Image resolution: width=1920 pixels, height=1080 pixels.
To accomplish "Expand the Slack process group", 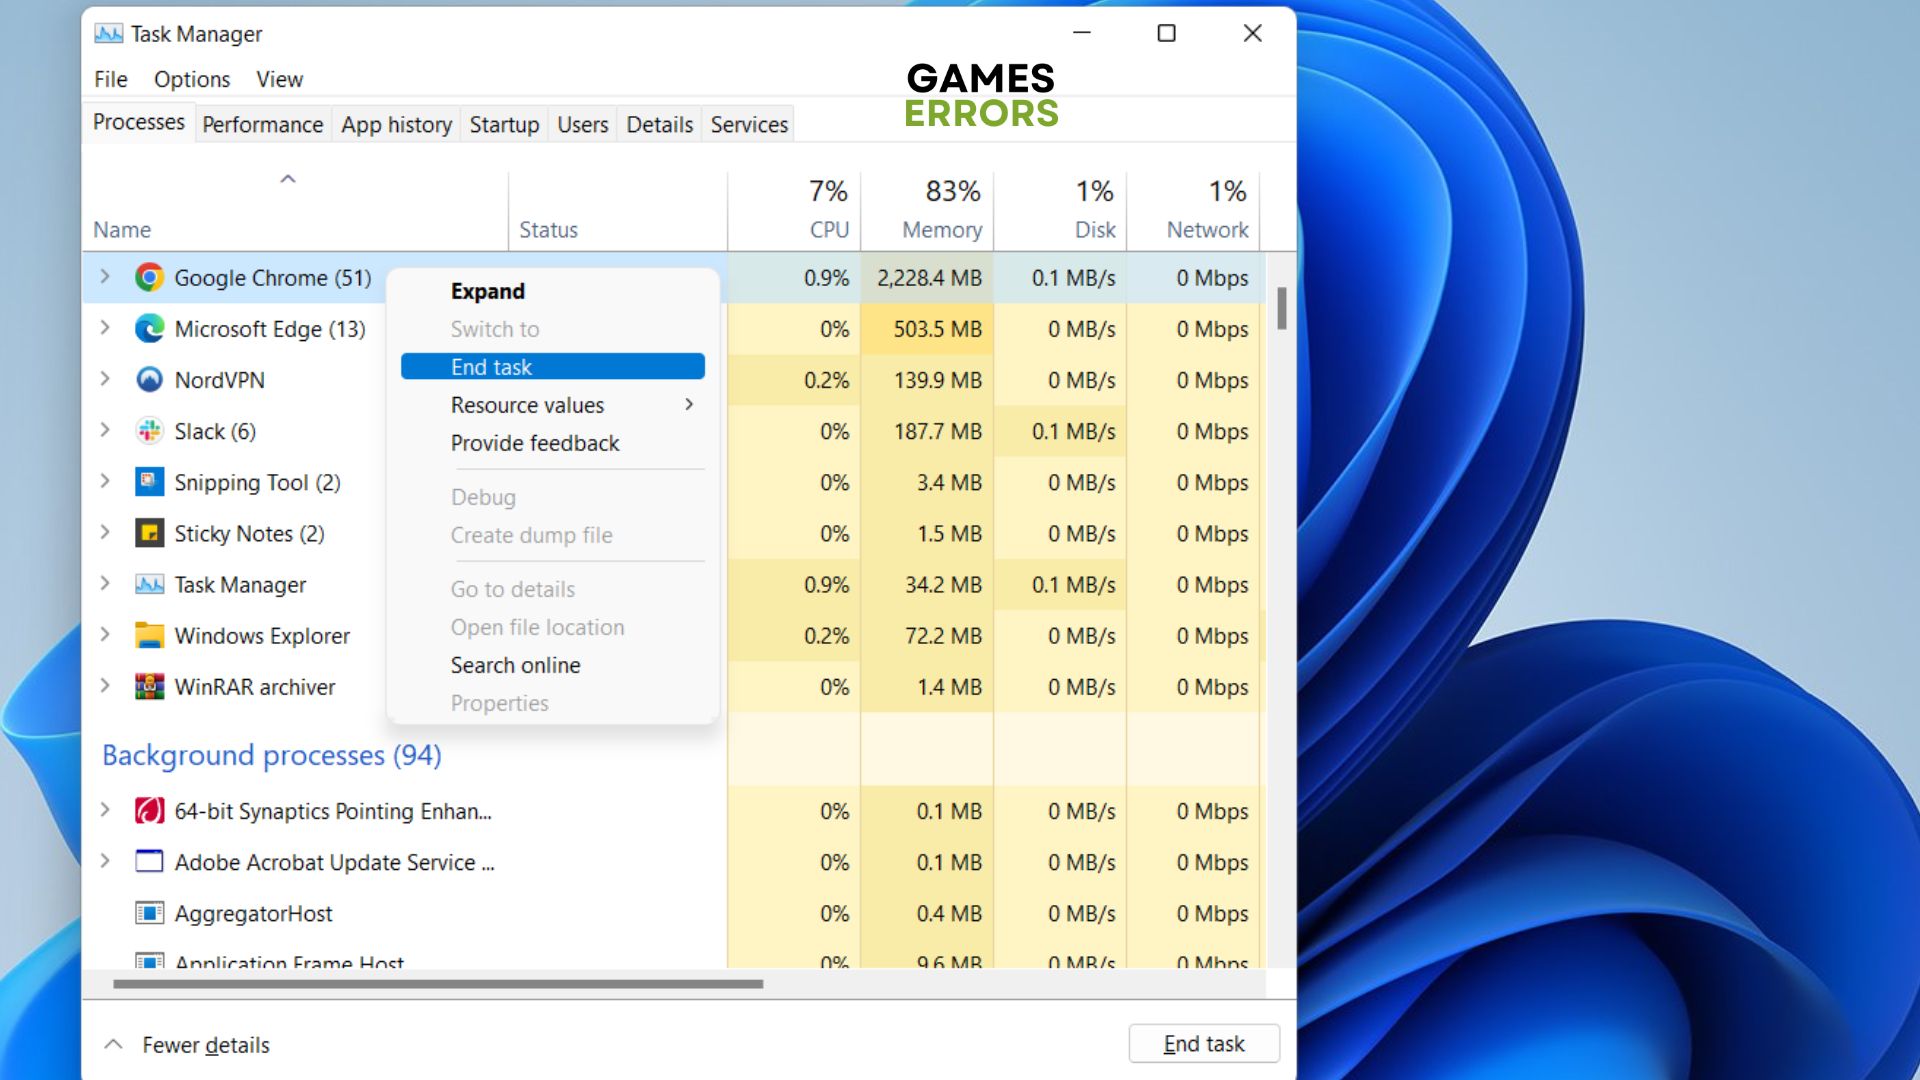I will [105, 430].
